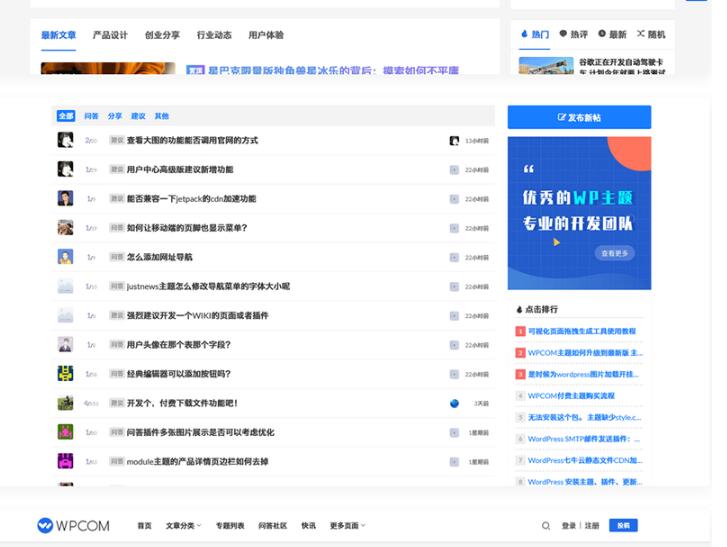This screenshot has height=547, width=727.
Task: Open 问答社区 in navigation bar
Action: click(272, 526)
